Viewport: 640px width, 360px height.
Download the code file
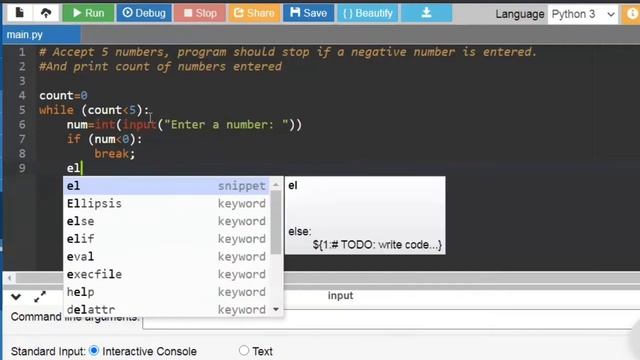point(426,13)
